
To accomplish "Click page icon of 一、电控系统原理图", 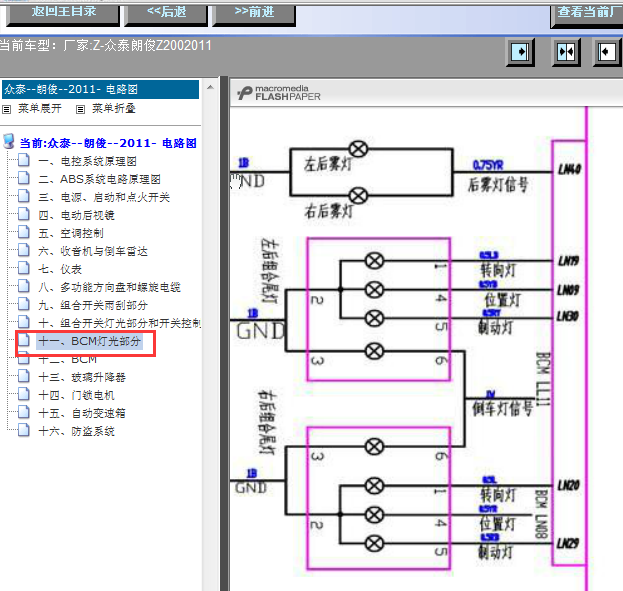I will [23, 160].
